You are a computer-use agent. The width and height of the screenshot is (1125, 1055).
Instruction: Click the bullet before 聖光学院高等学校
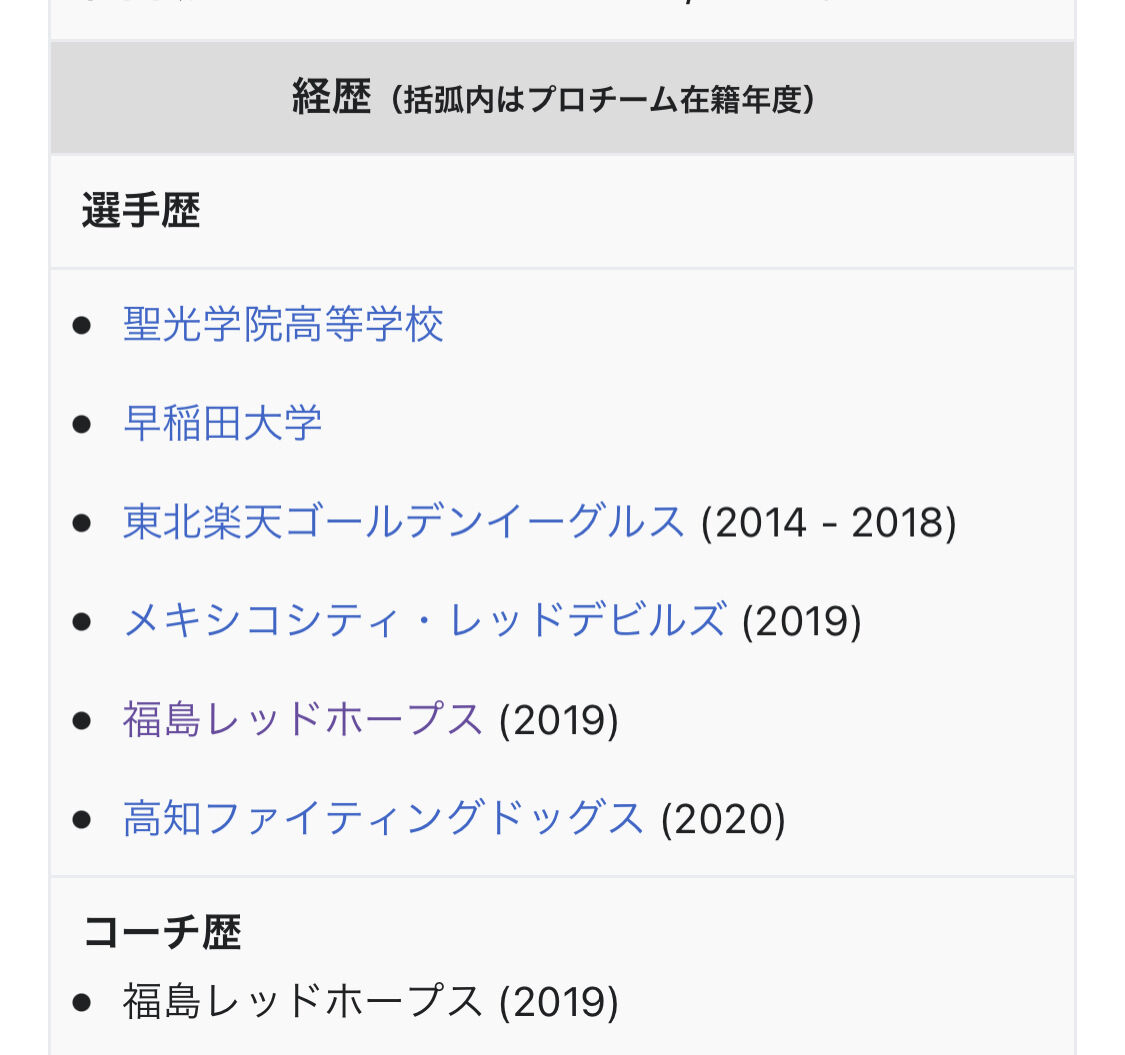[82, 326]
